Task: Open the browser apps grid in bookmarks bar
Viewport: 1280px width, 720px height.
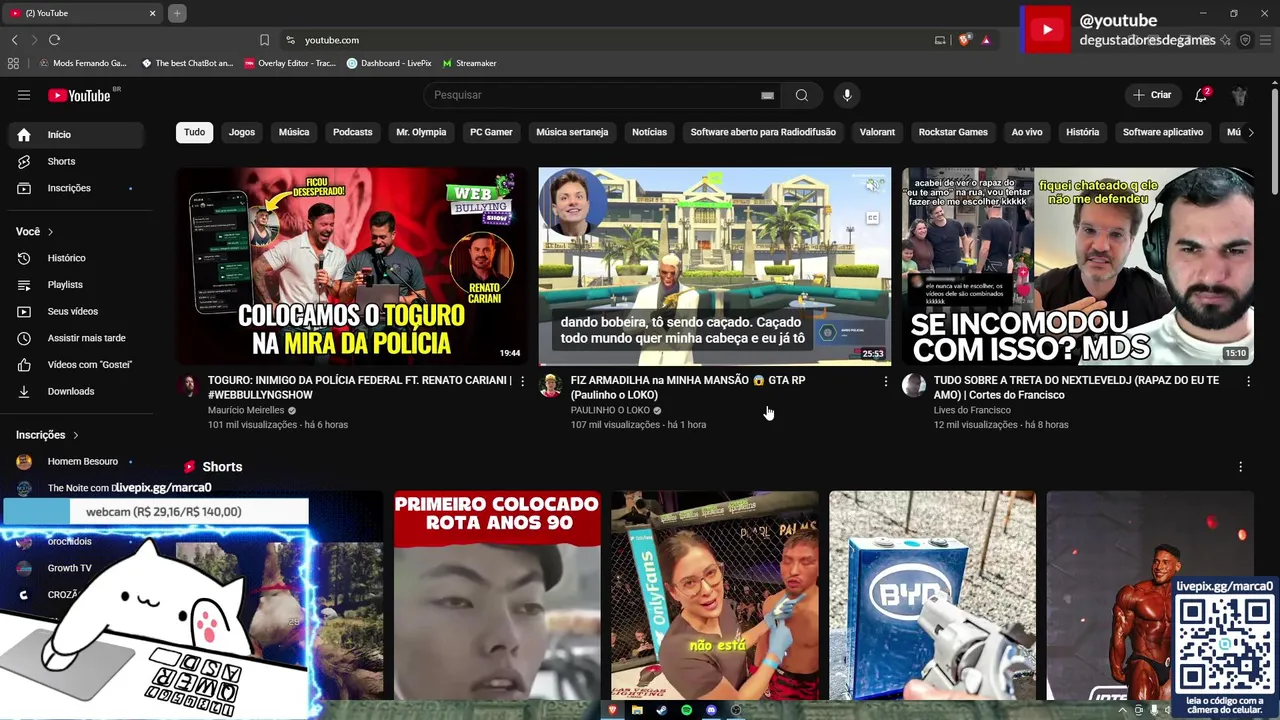Action: 13,63
